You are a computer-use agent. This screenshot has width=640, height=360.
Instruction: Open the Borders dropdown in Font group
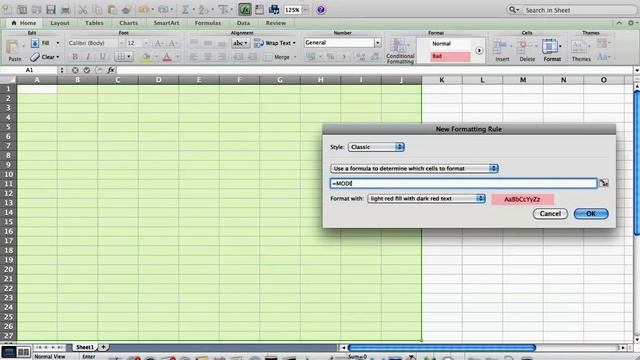coord(124,57)
